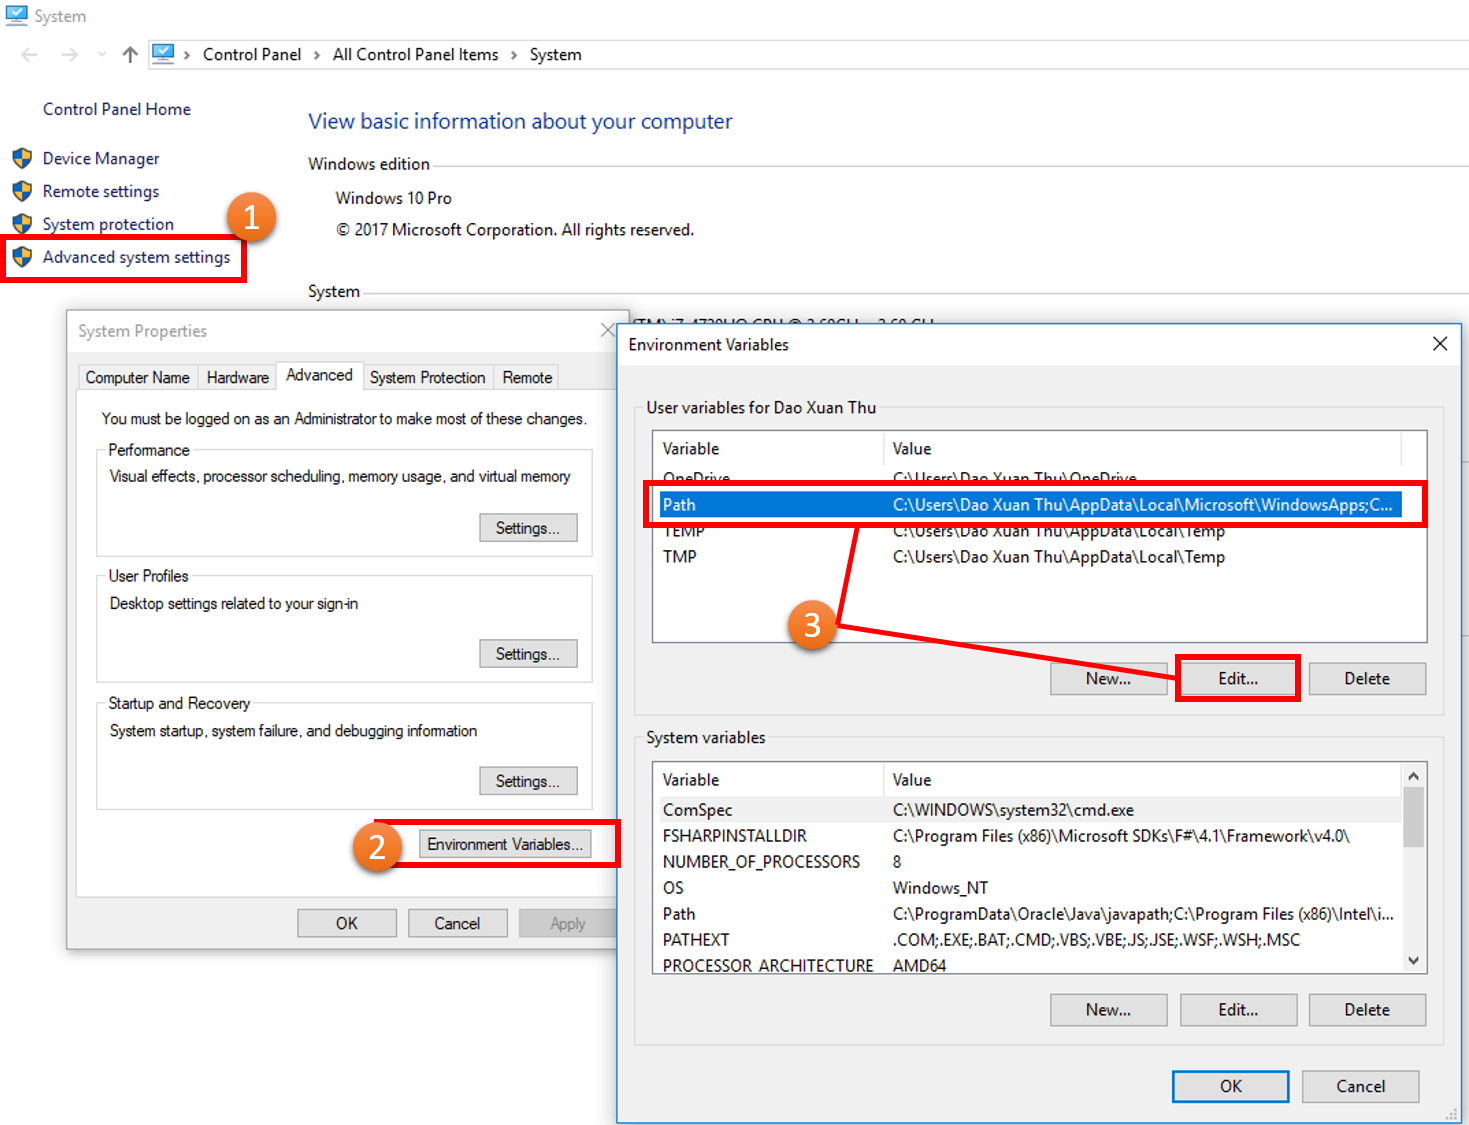1469x1125 pixels.
Task: Click the system variables scrollbar thumb
Action: 1413,817
